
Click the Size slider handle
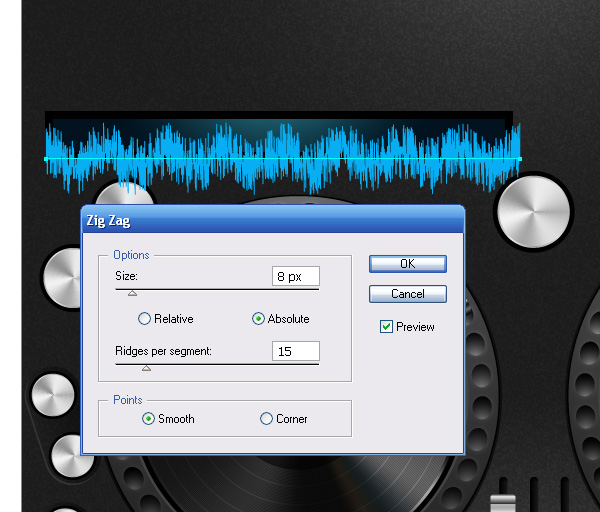(x=132, y=293)
